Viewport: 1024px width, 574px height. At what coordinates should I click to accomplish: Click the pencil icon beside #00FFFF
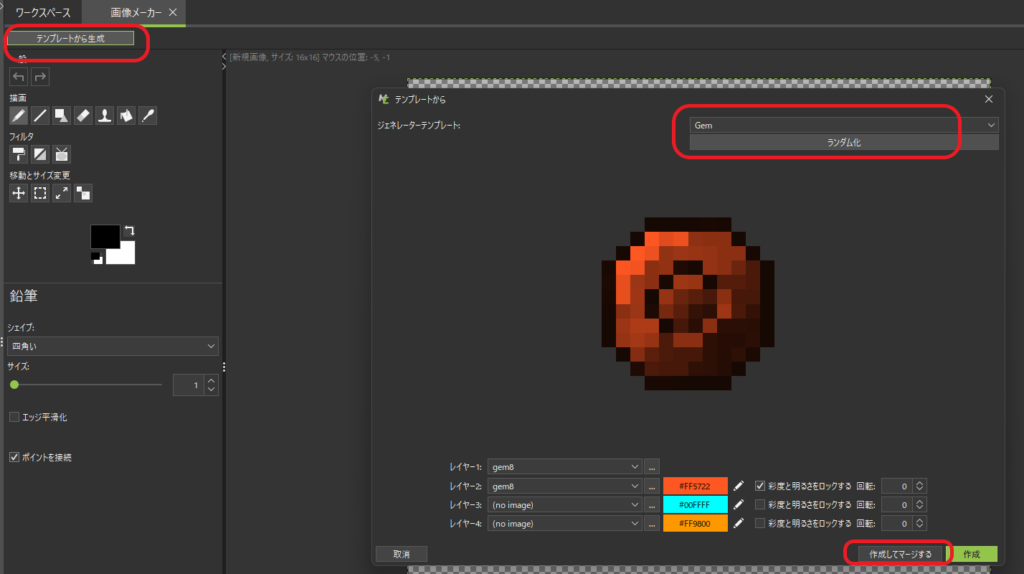[739, 504]
